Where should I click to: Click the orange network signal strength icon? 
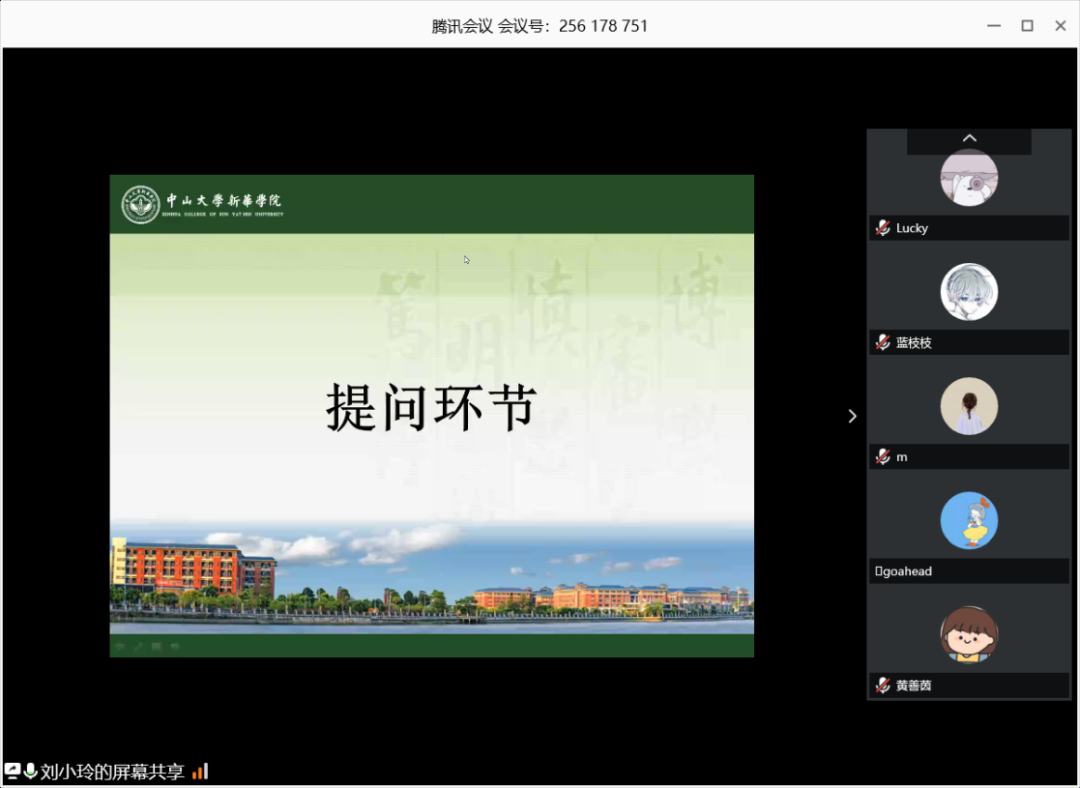(200, 771)
